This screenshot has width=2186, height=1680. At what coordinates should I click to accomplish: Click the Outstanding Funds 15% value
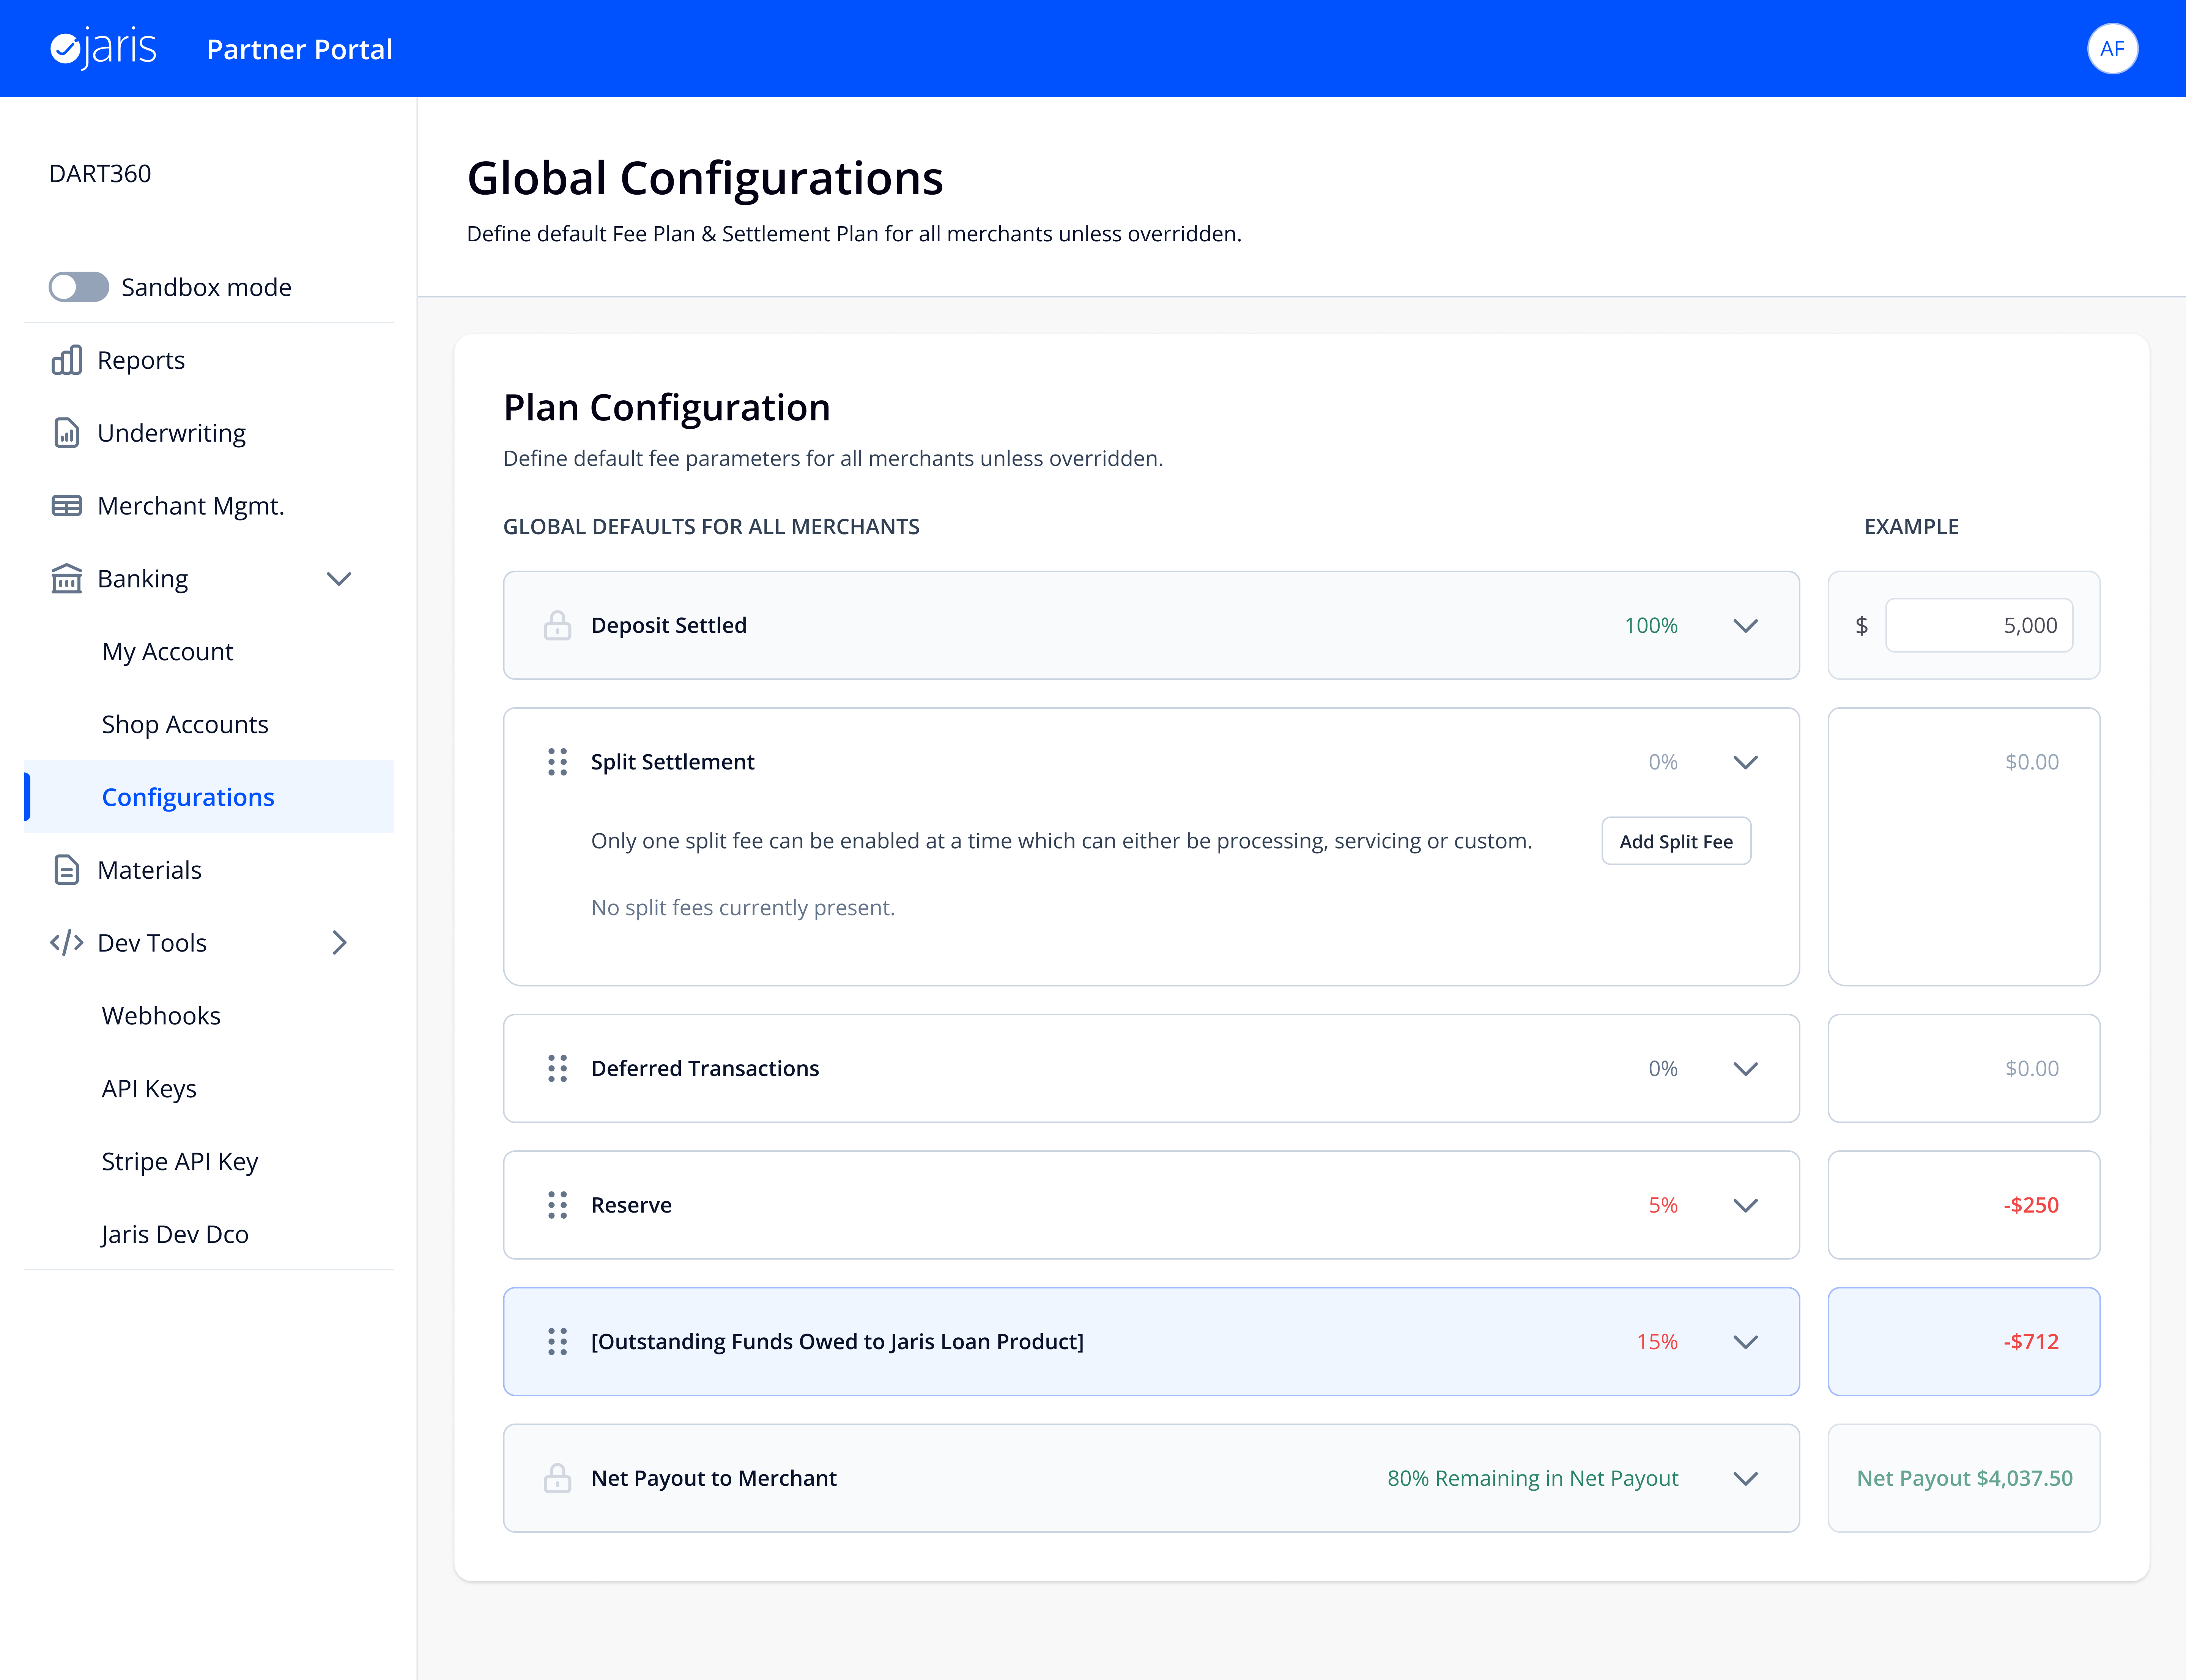[1657, 1342]
